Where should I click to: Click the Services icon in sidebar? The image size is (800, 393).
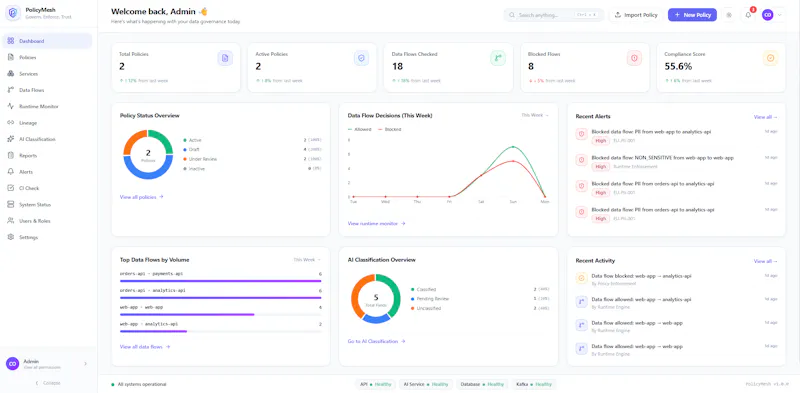click(x=11, y=73)
